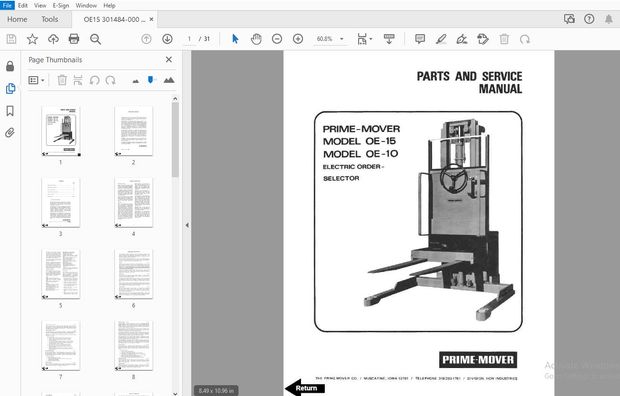620x396 pixels.
Task: Click the Return arrow button on page
Action: coord(304,388)
